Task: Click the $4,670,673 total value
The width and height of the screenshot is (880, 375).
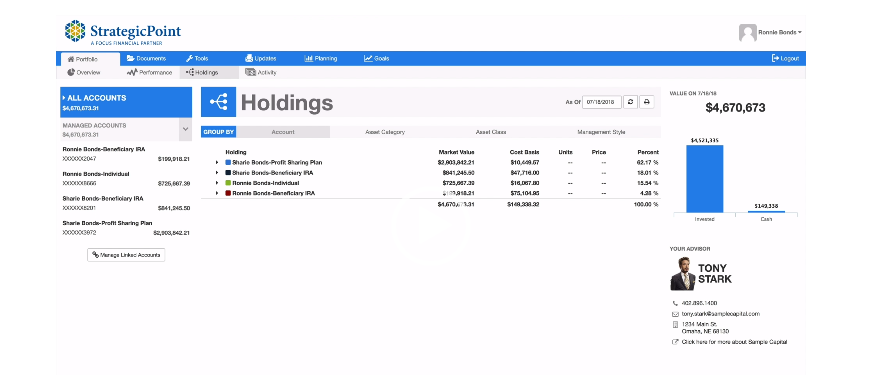Action: point(735,108)
